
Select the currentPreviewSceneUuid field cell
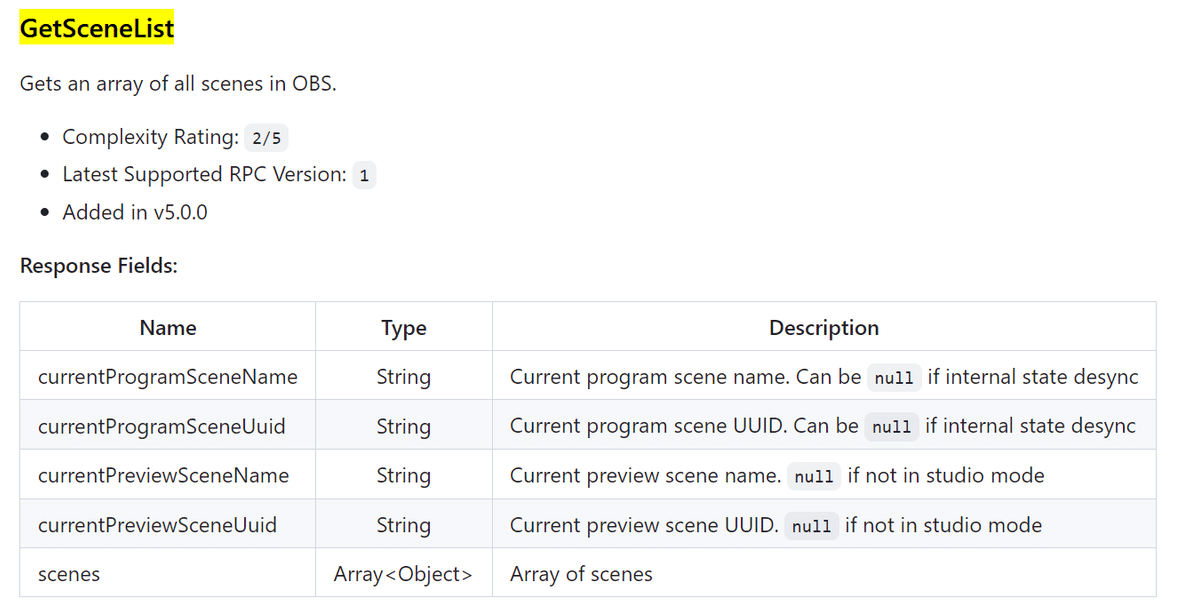click(158, 525)
